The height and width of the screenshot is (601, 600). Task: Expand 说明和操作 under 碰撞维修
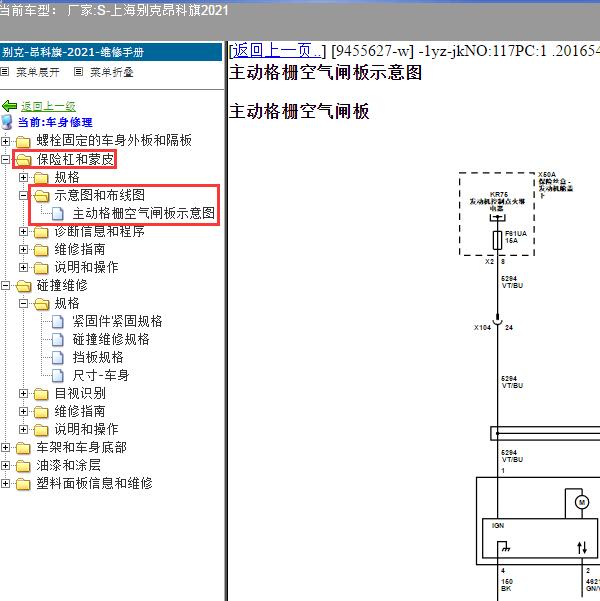click(23, 429)
